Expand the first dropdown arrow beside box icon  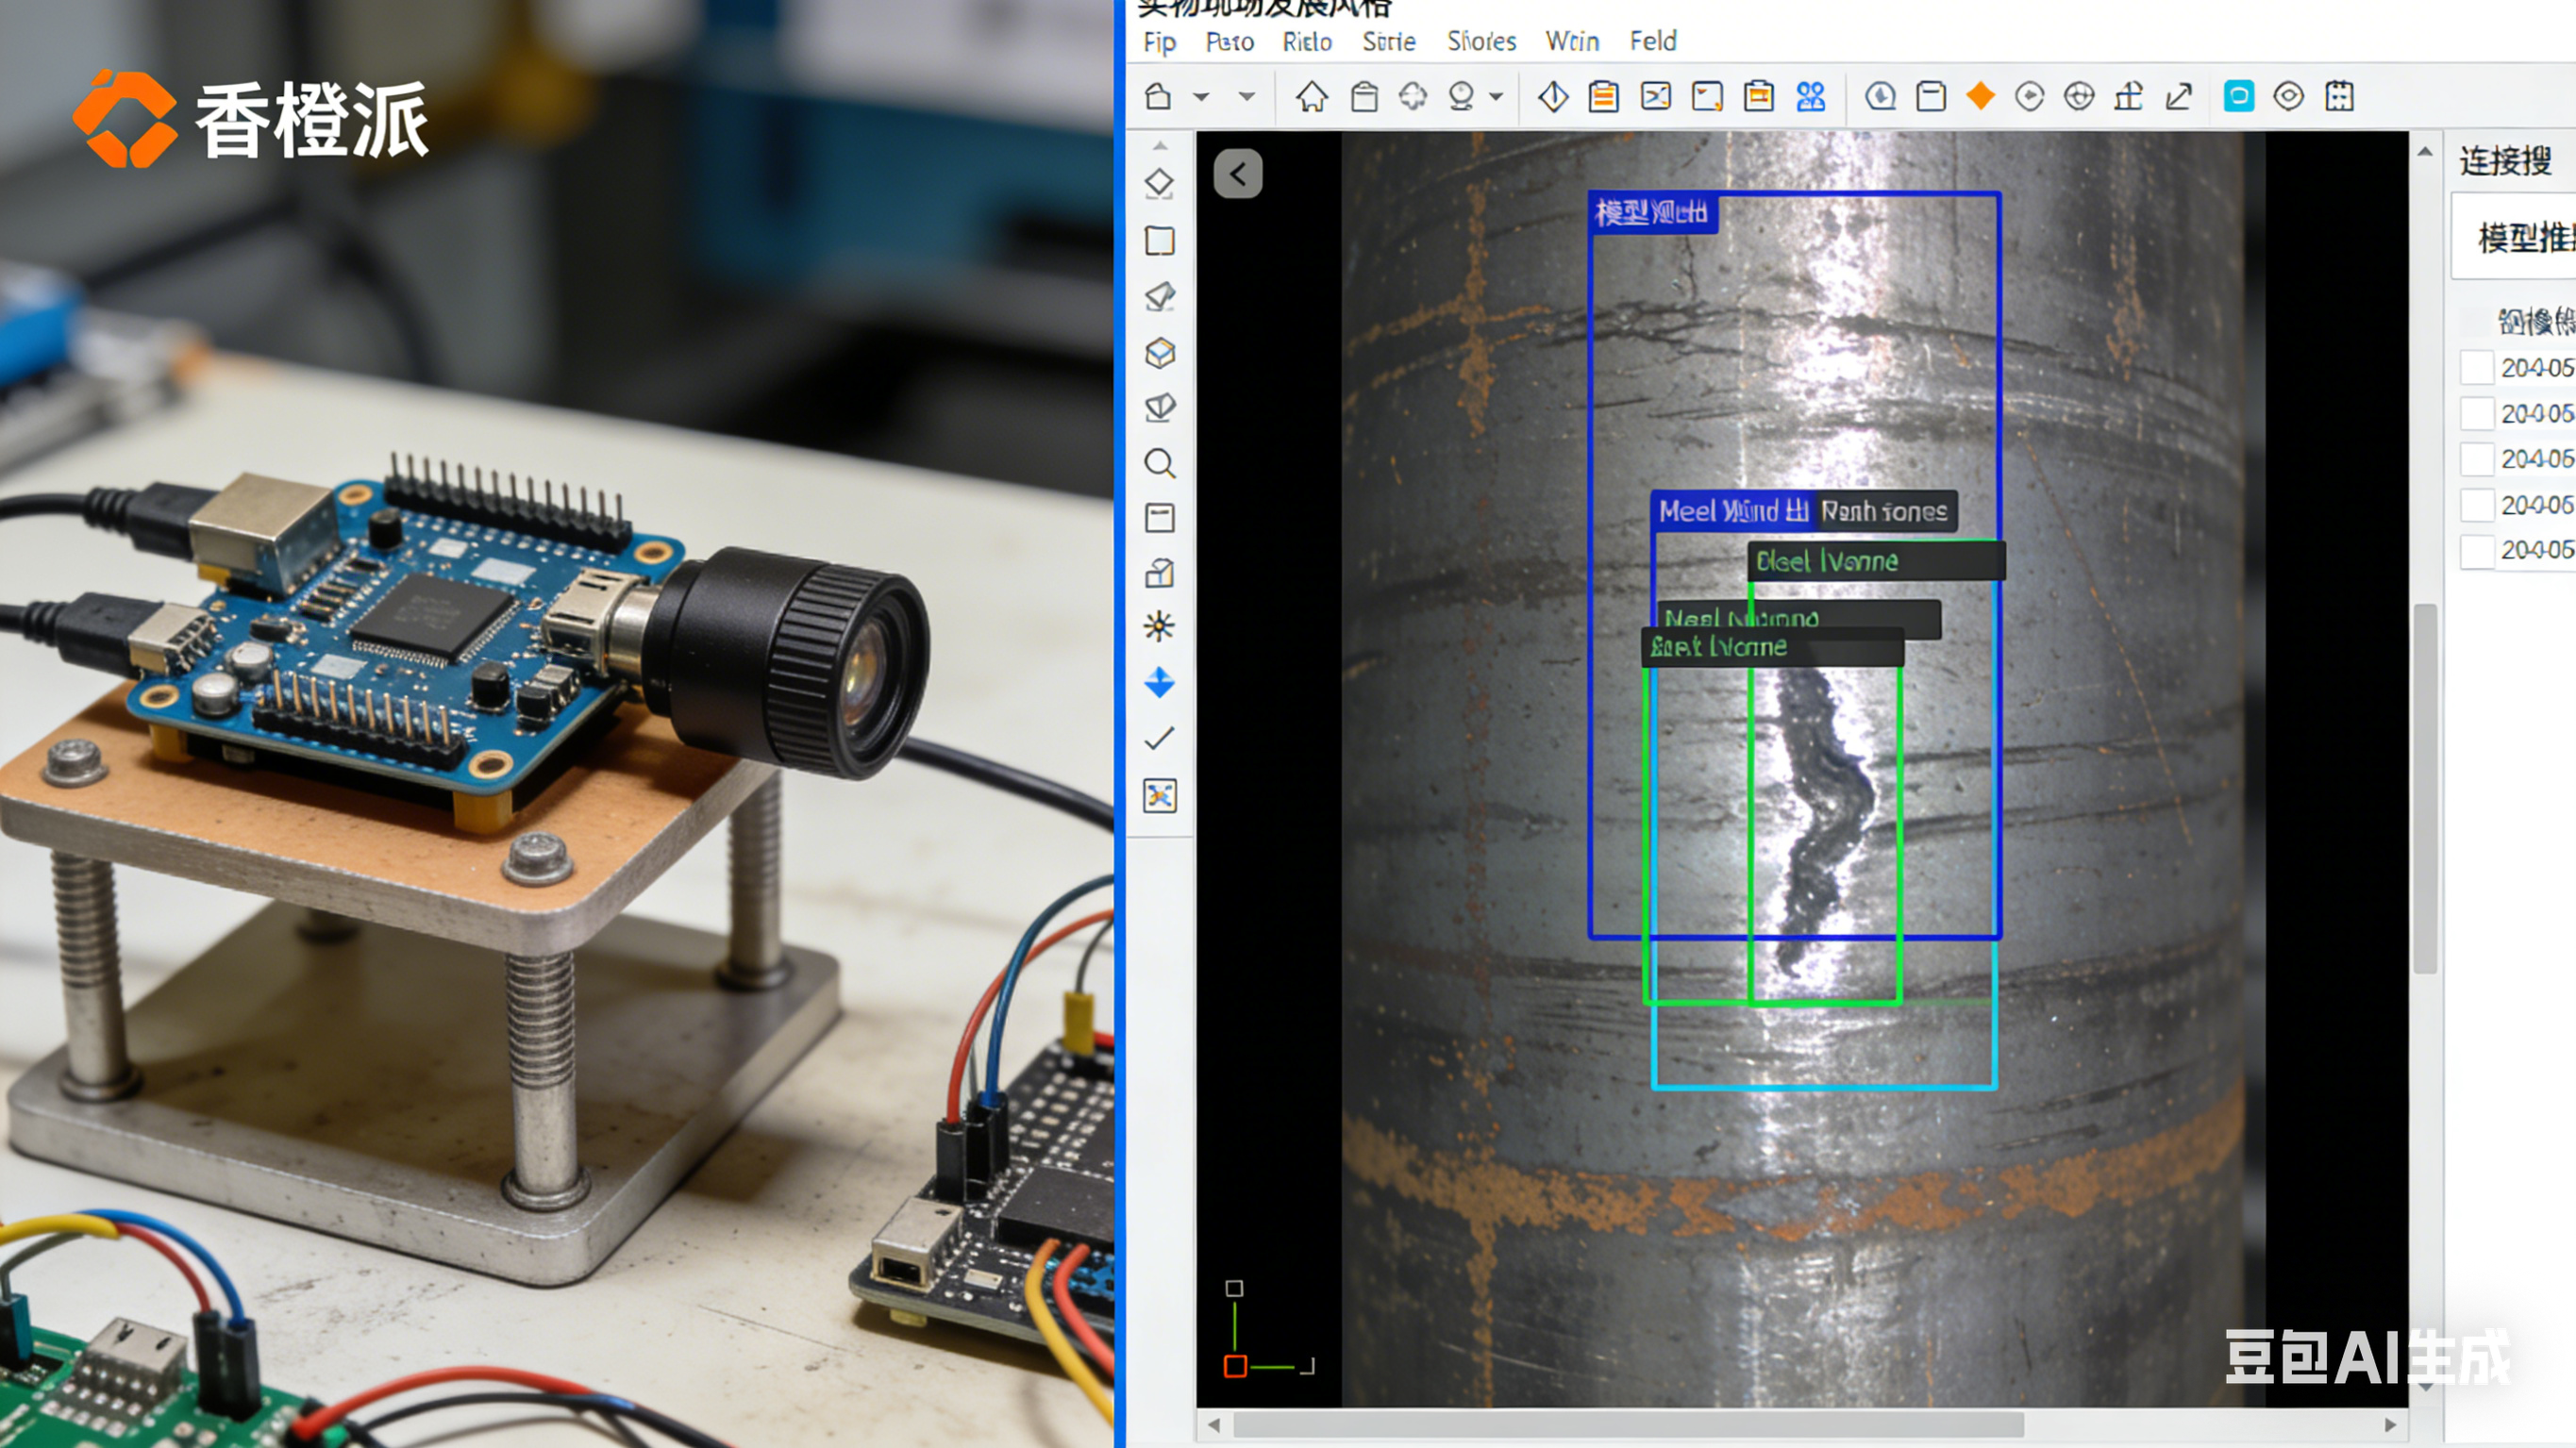point(1201,97)
